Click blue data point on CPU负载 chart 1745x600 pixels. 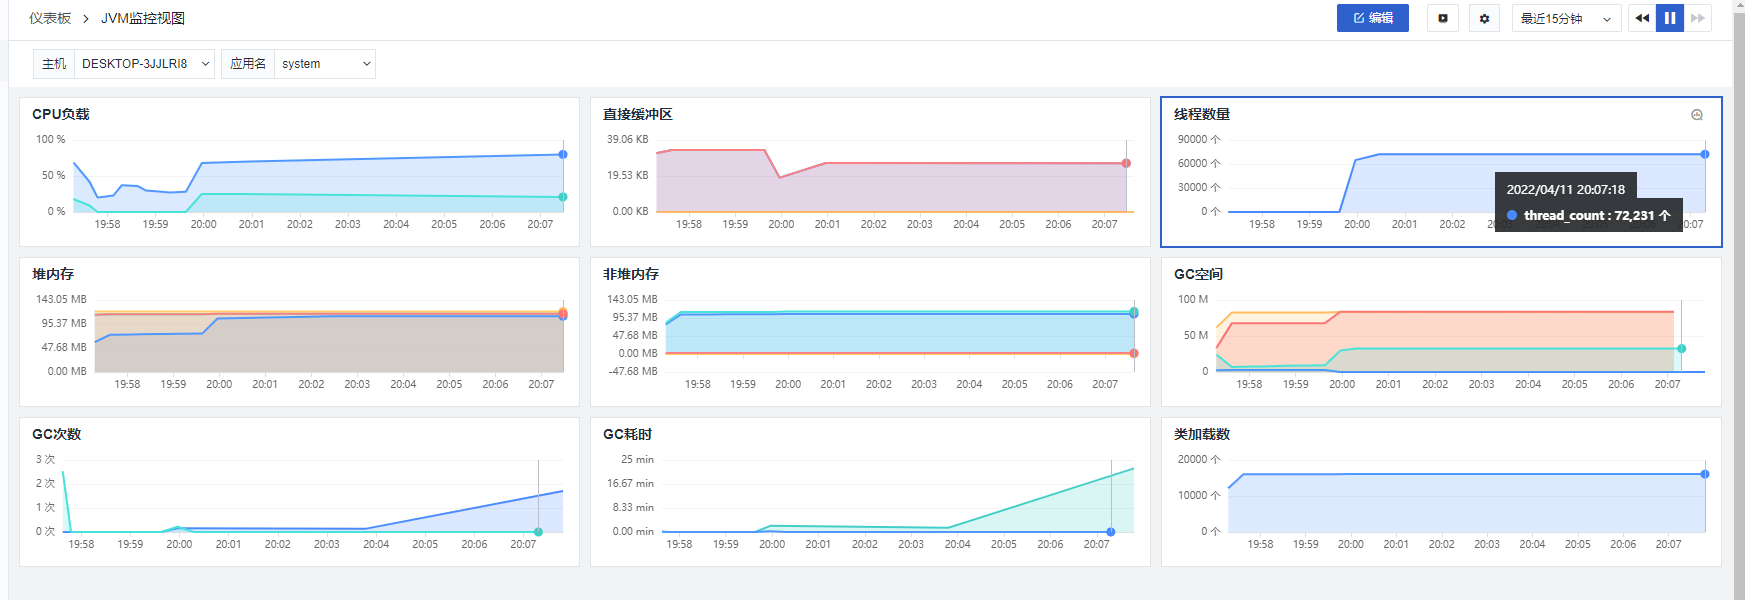[x=563, y=154]
